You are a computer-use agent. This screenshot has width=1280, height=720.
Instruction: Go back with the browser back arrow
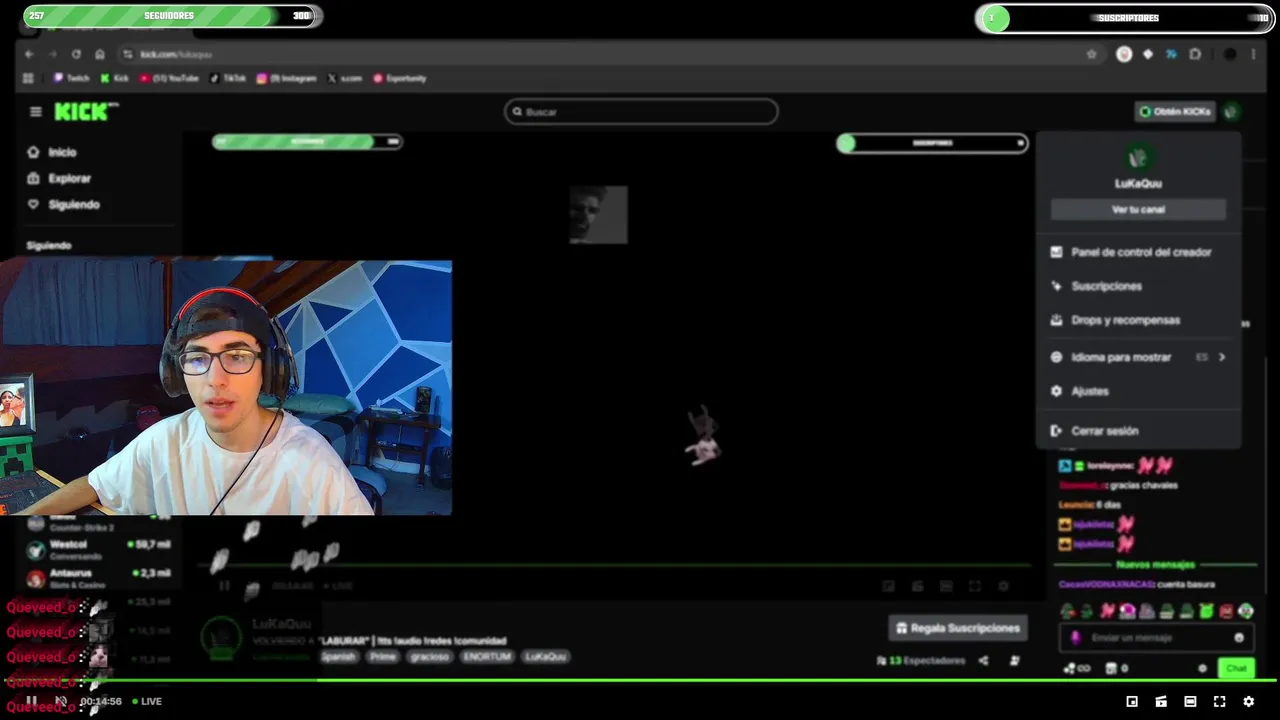pos(29,54)
